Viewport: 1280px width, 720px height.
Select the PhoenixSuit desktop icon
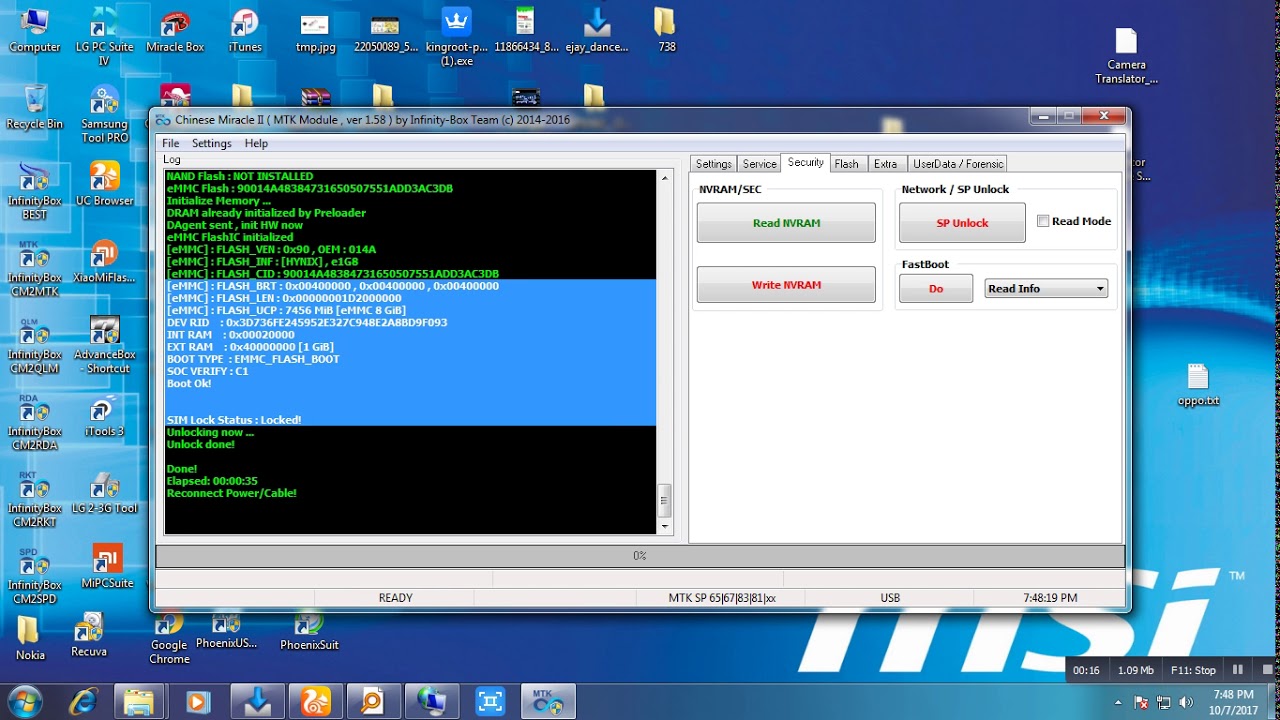pyautogui.click(x=309, y=631)
